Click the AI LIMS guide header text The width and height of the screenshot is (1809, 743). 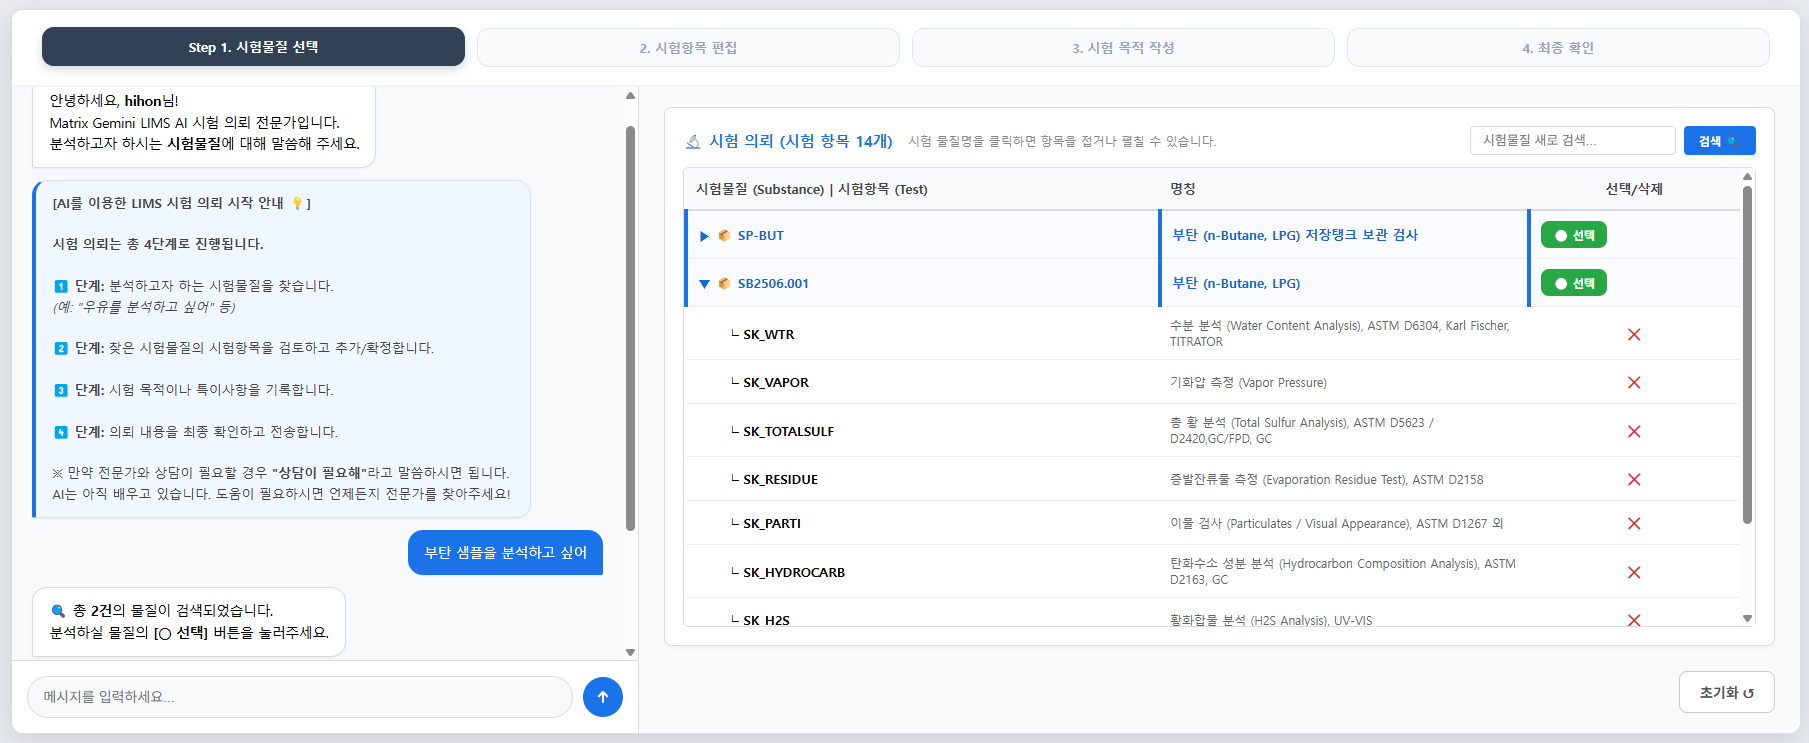pos(182,203)
